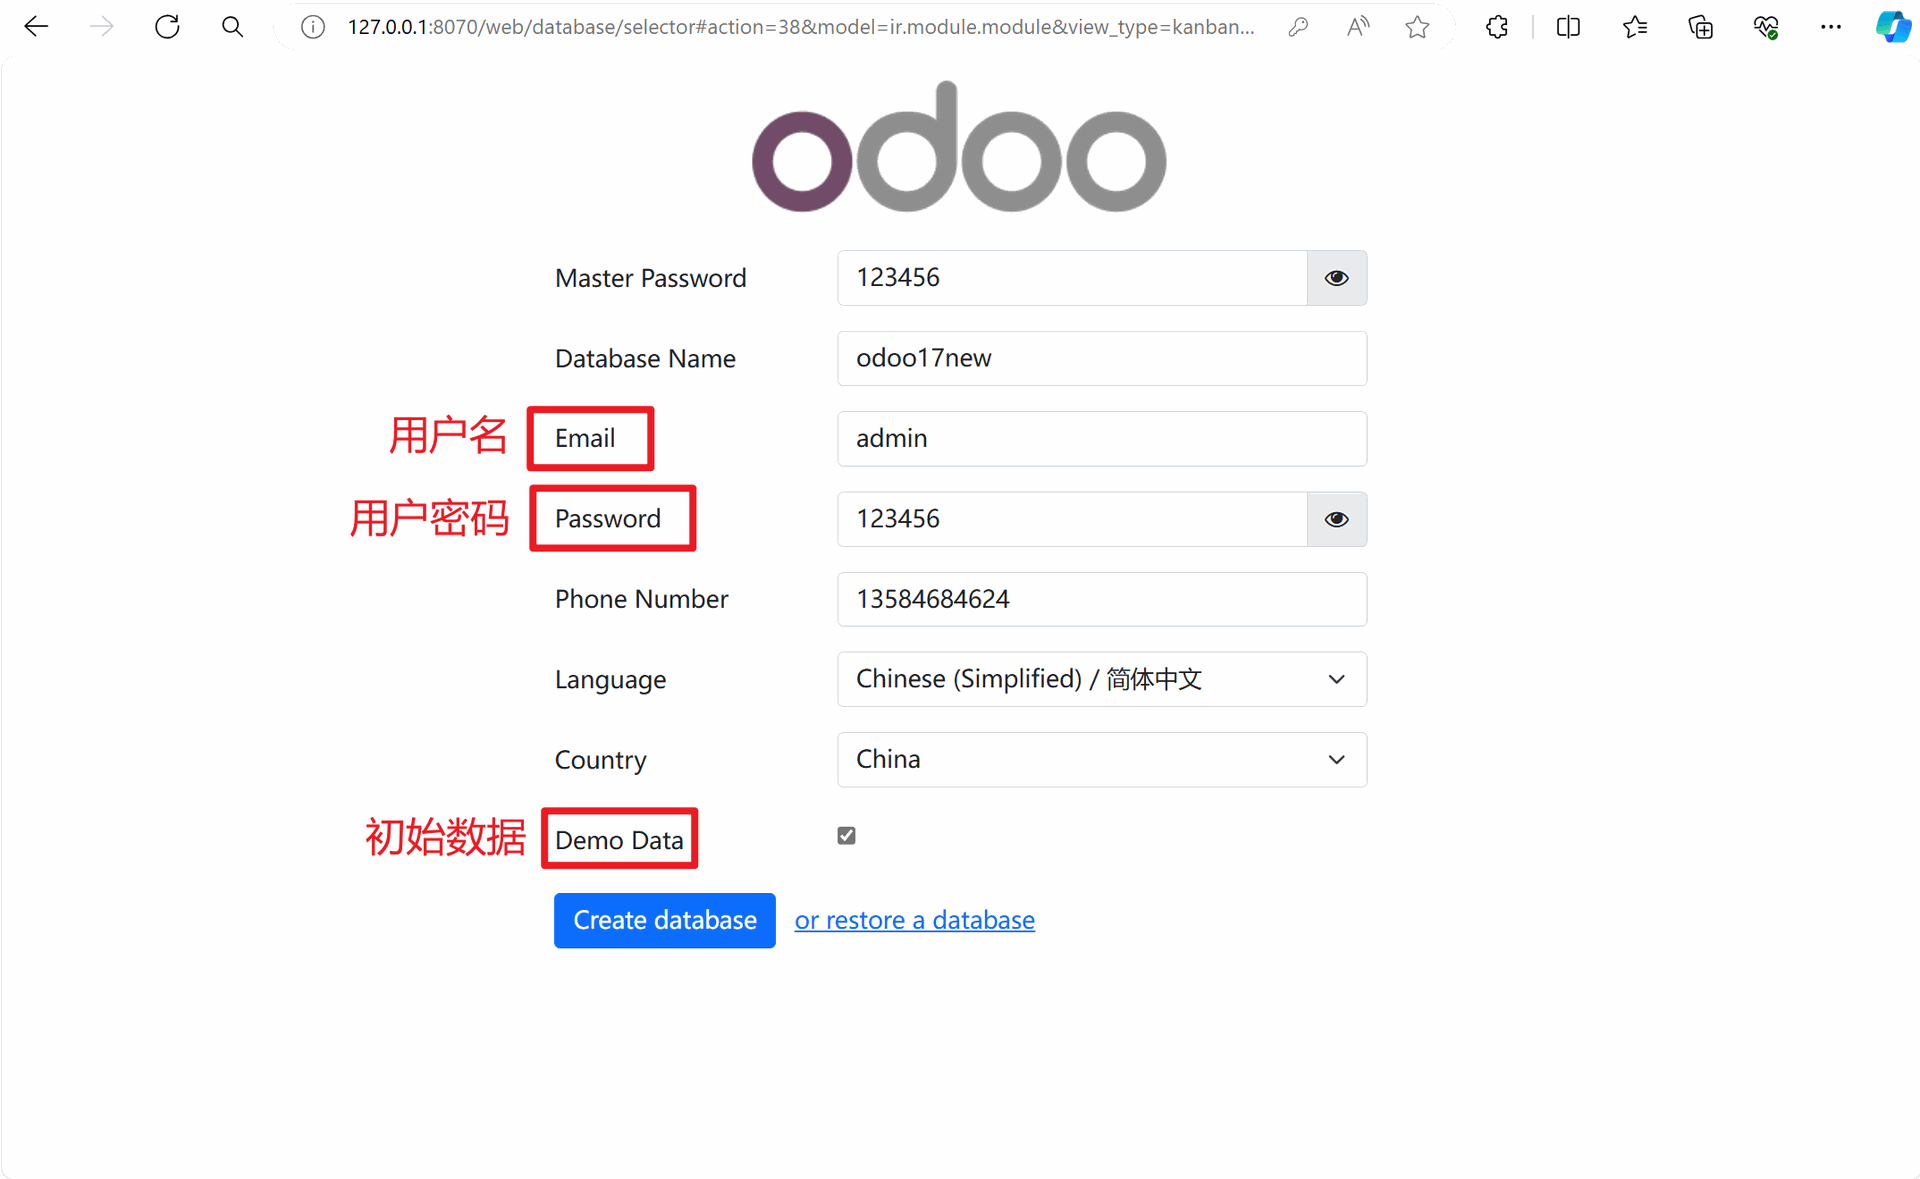Expand the Language dropdown

pyautogui.click(x=1102, y=680)
